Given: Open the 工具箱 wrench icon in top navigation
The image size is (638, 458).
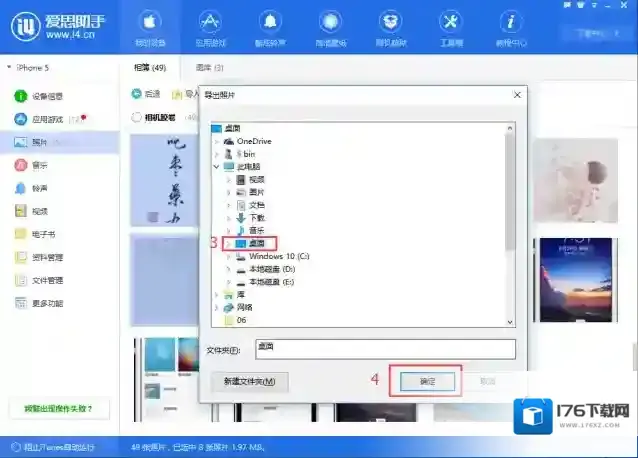Looking at the screenshot, I should 451,22.
